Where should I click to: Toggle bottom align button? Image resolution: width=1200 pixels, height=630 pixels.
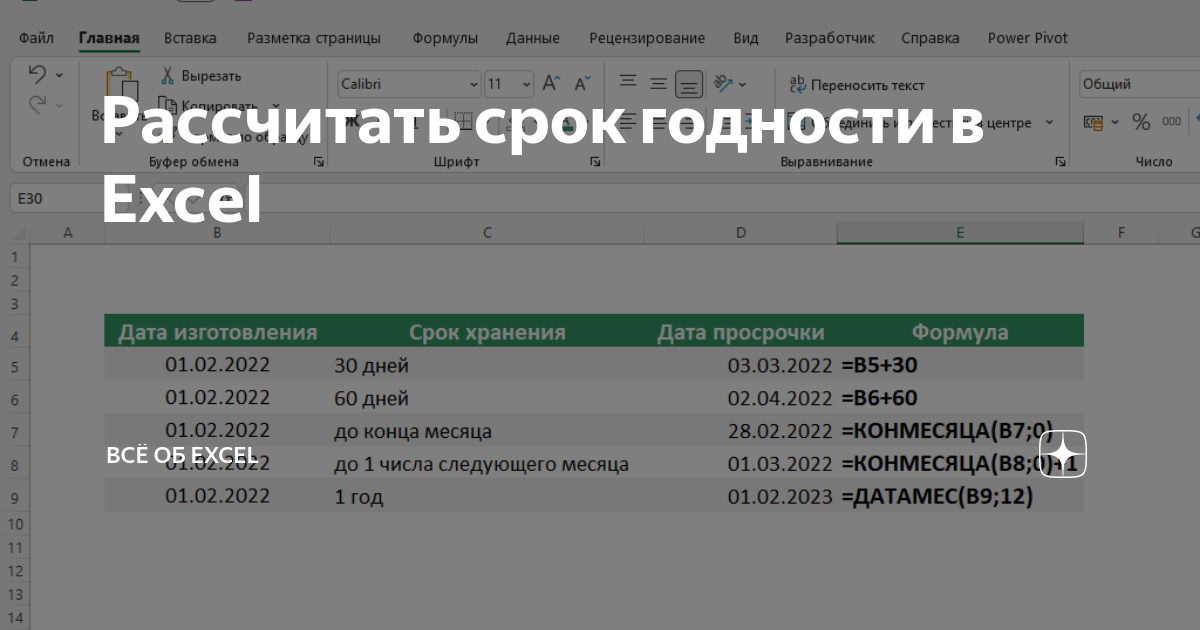[x=689, y=84]
